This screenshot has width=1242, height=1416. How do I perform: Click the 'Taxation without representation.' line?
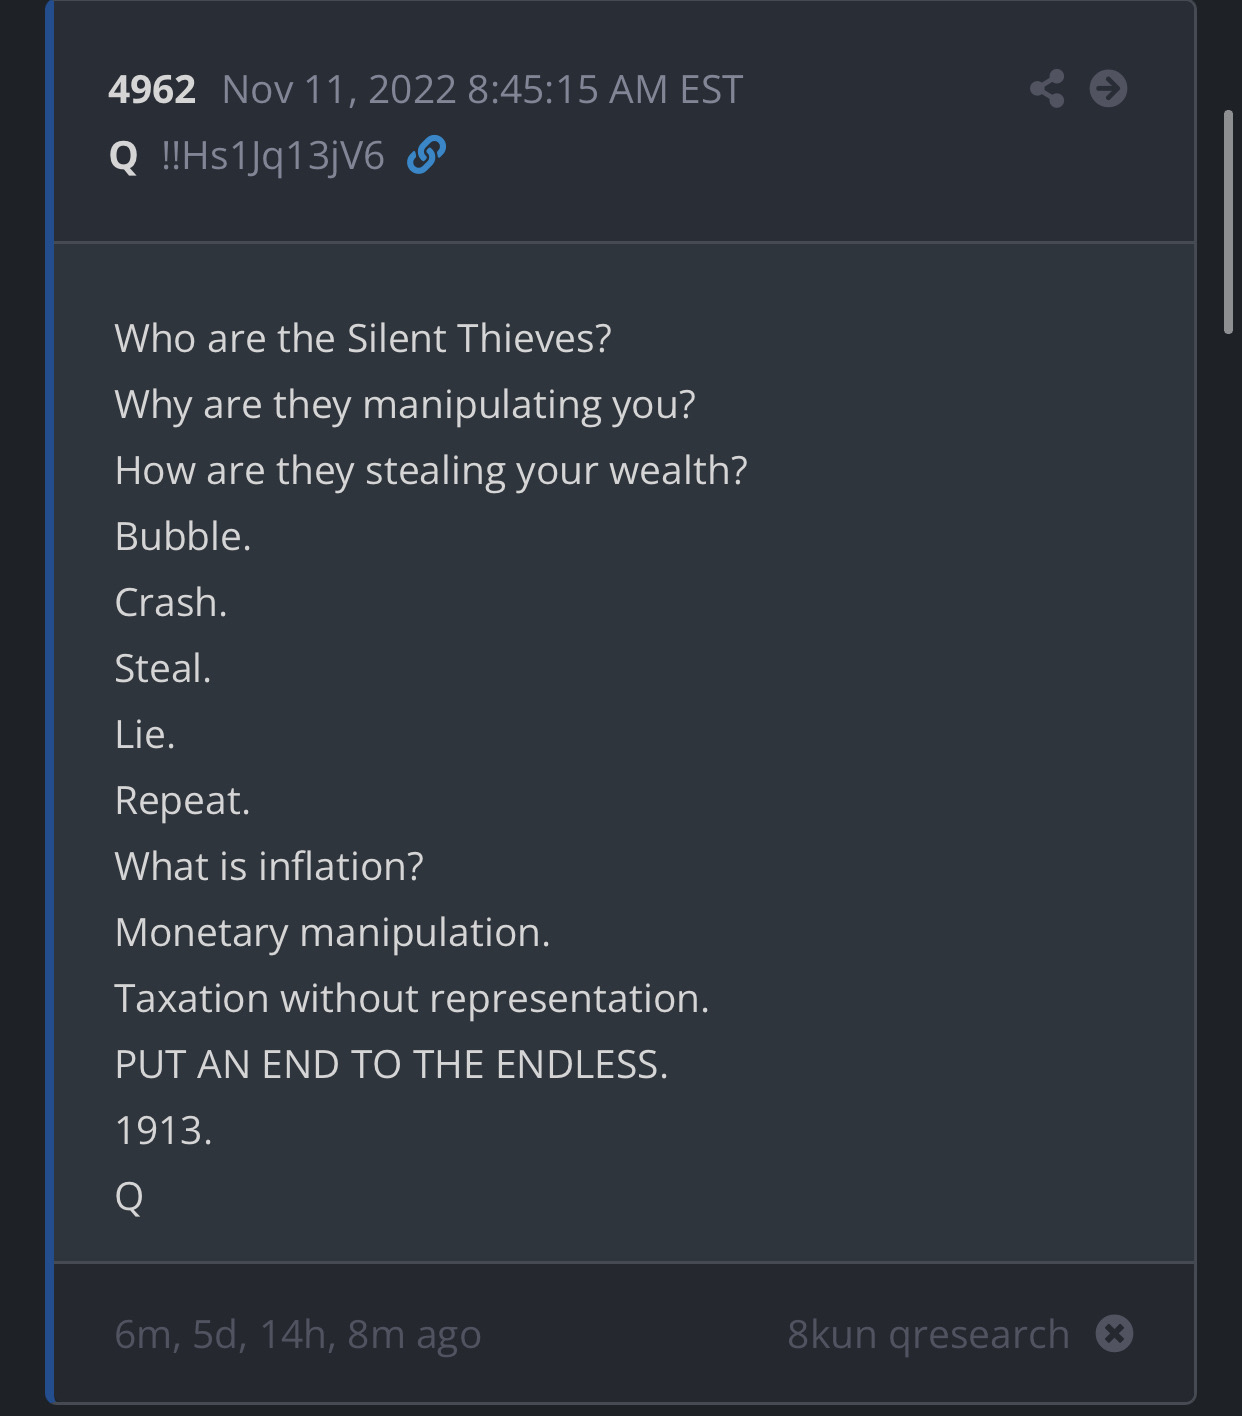(412, 999)
